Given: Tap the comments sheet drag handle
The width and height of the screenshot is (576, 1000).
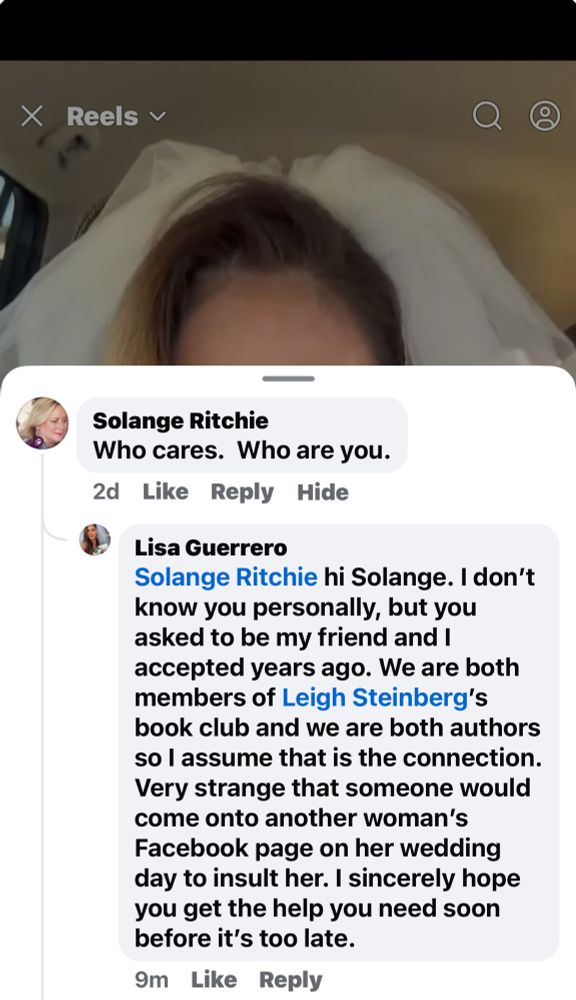Looking at the screenshot, I should click(x=288, y=379).
